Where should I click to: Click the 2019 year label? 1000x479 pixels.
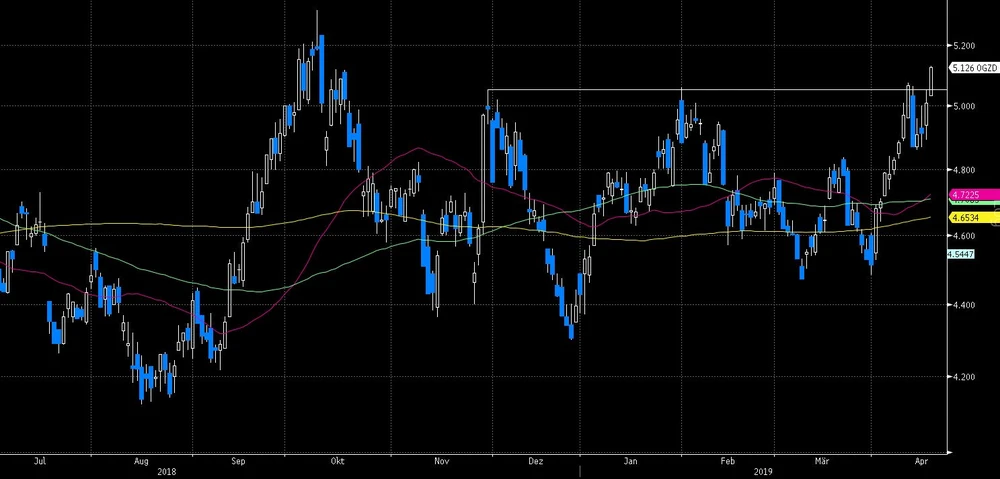coord(764,472)
